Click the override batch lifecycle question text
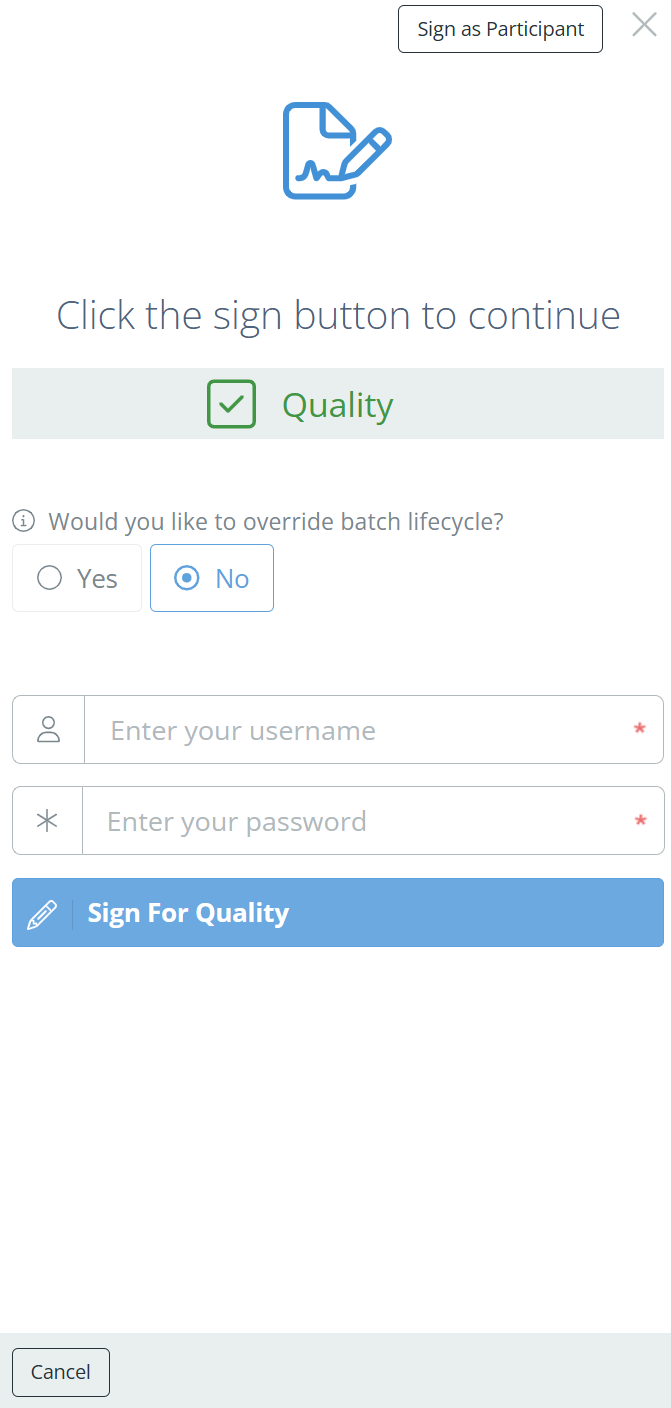 tap(276, 521)
